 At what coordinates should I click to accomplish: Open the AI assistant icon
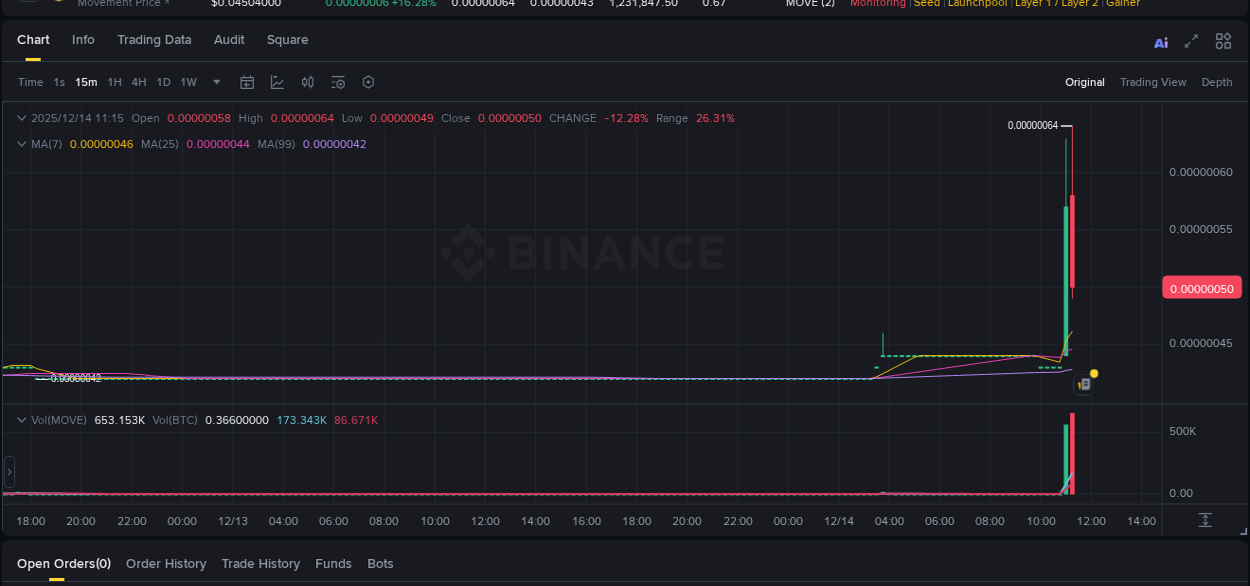pyautogui.click(x=1161, y=41)
